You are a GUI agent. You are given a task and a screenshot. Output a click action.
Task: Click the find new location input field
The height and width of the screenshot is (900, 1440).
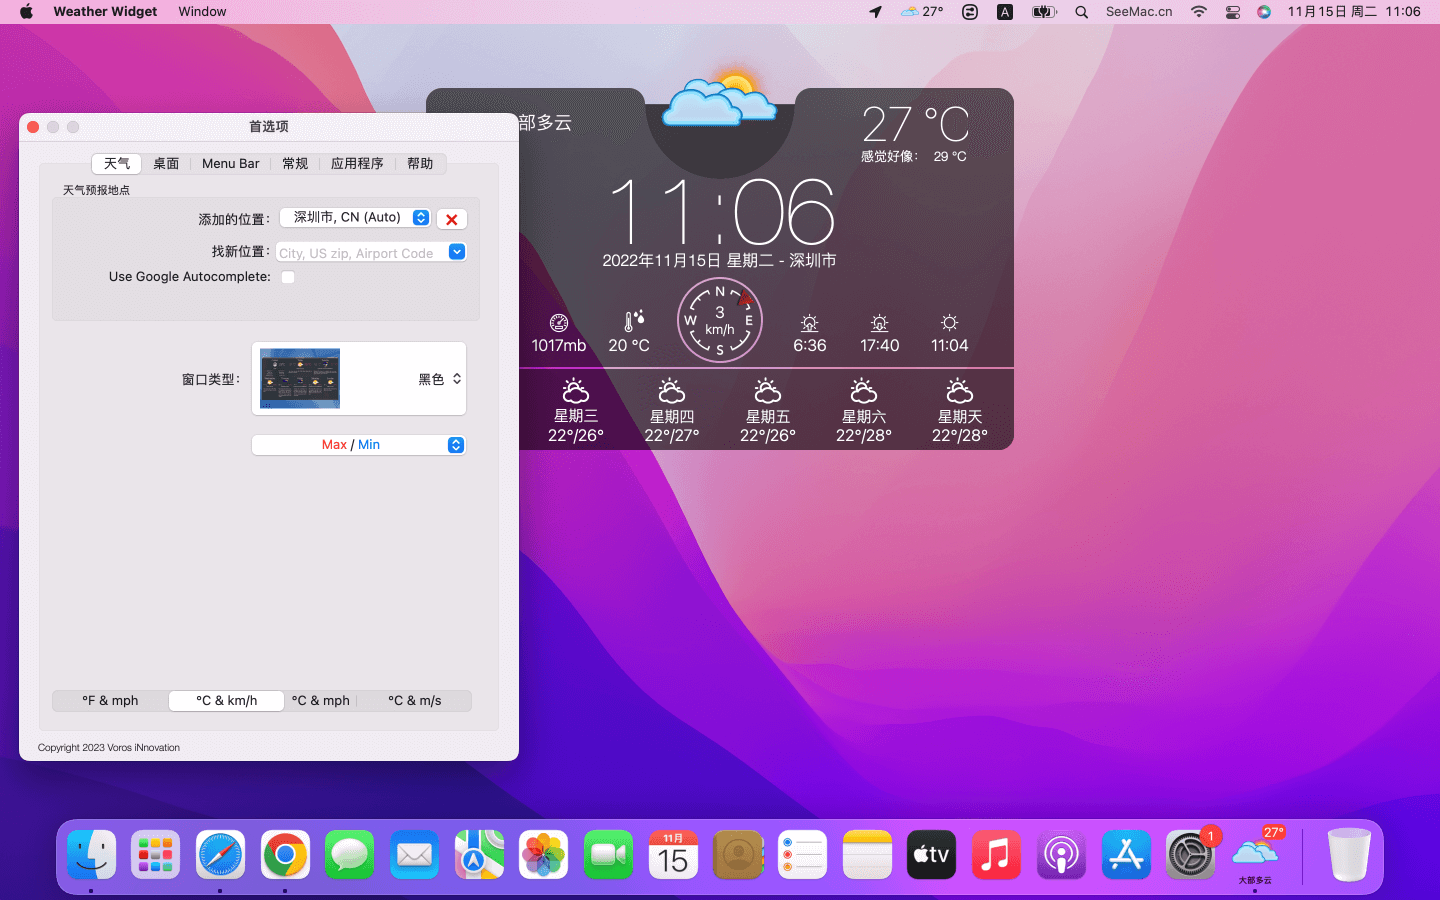pos(360,253)
